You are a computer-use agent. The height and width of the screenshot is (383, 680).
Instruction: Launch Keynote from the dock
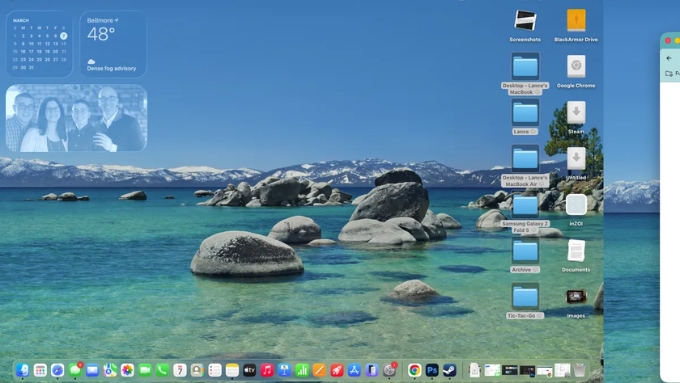284,370
